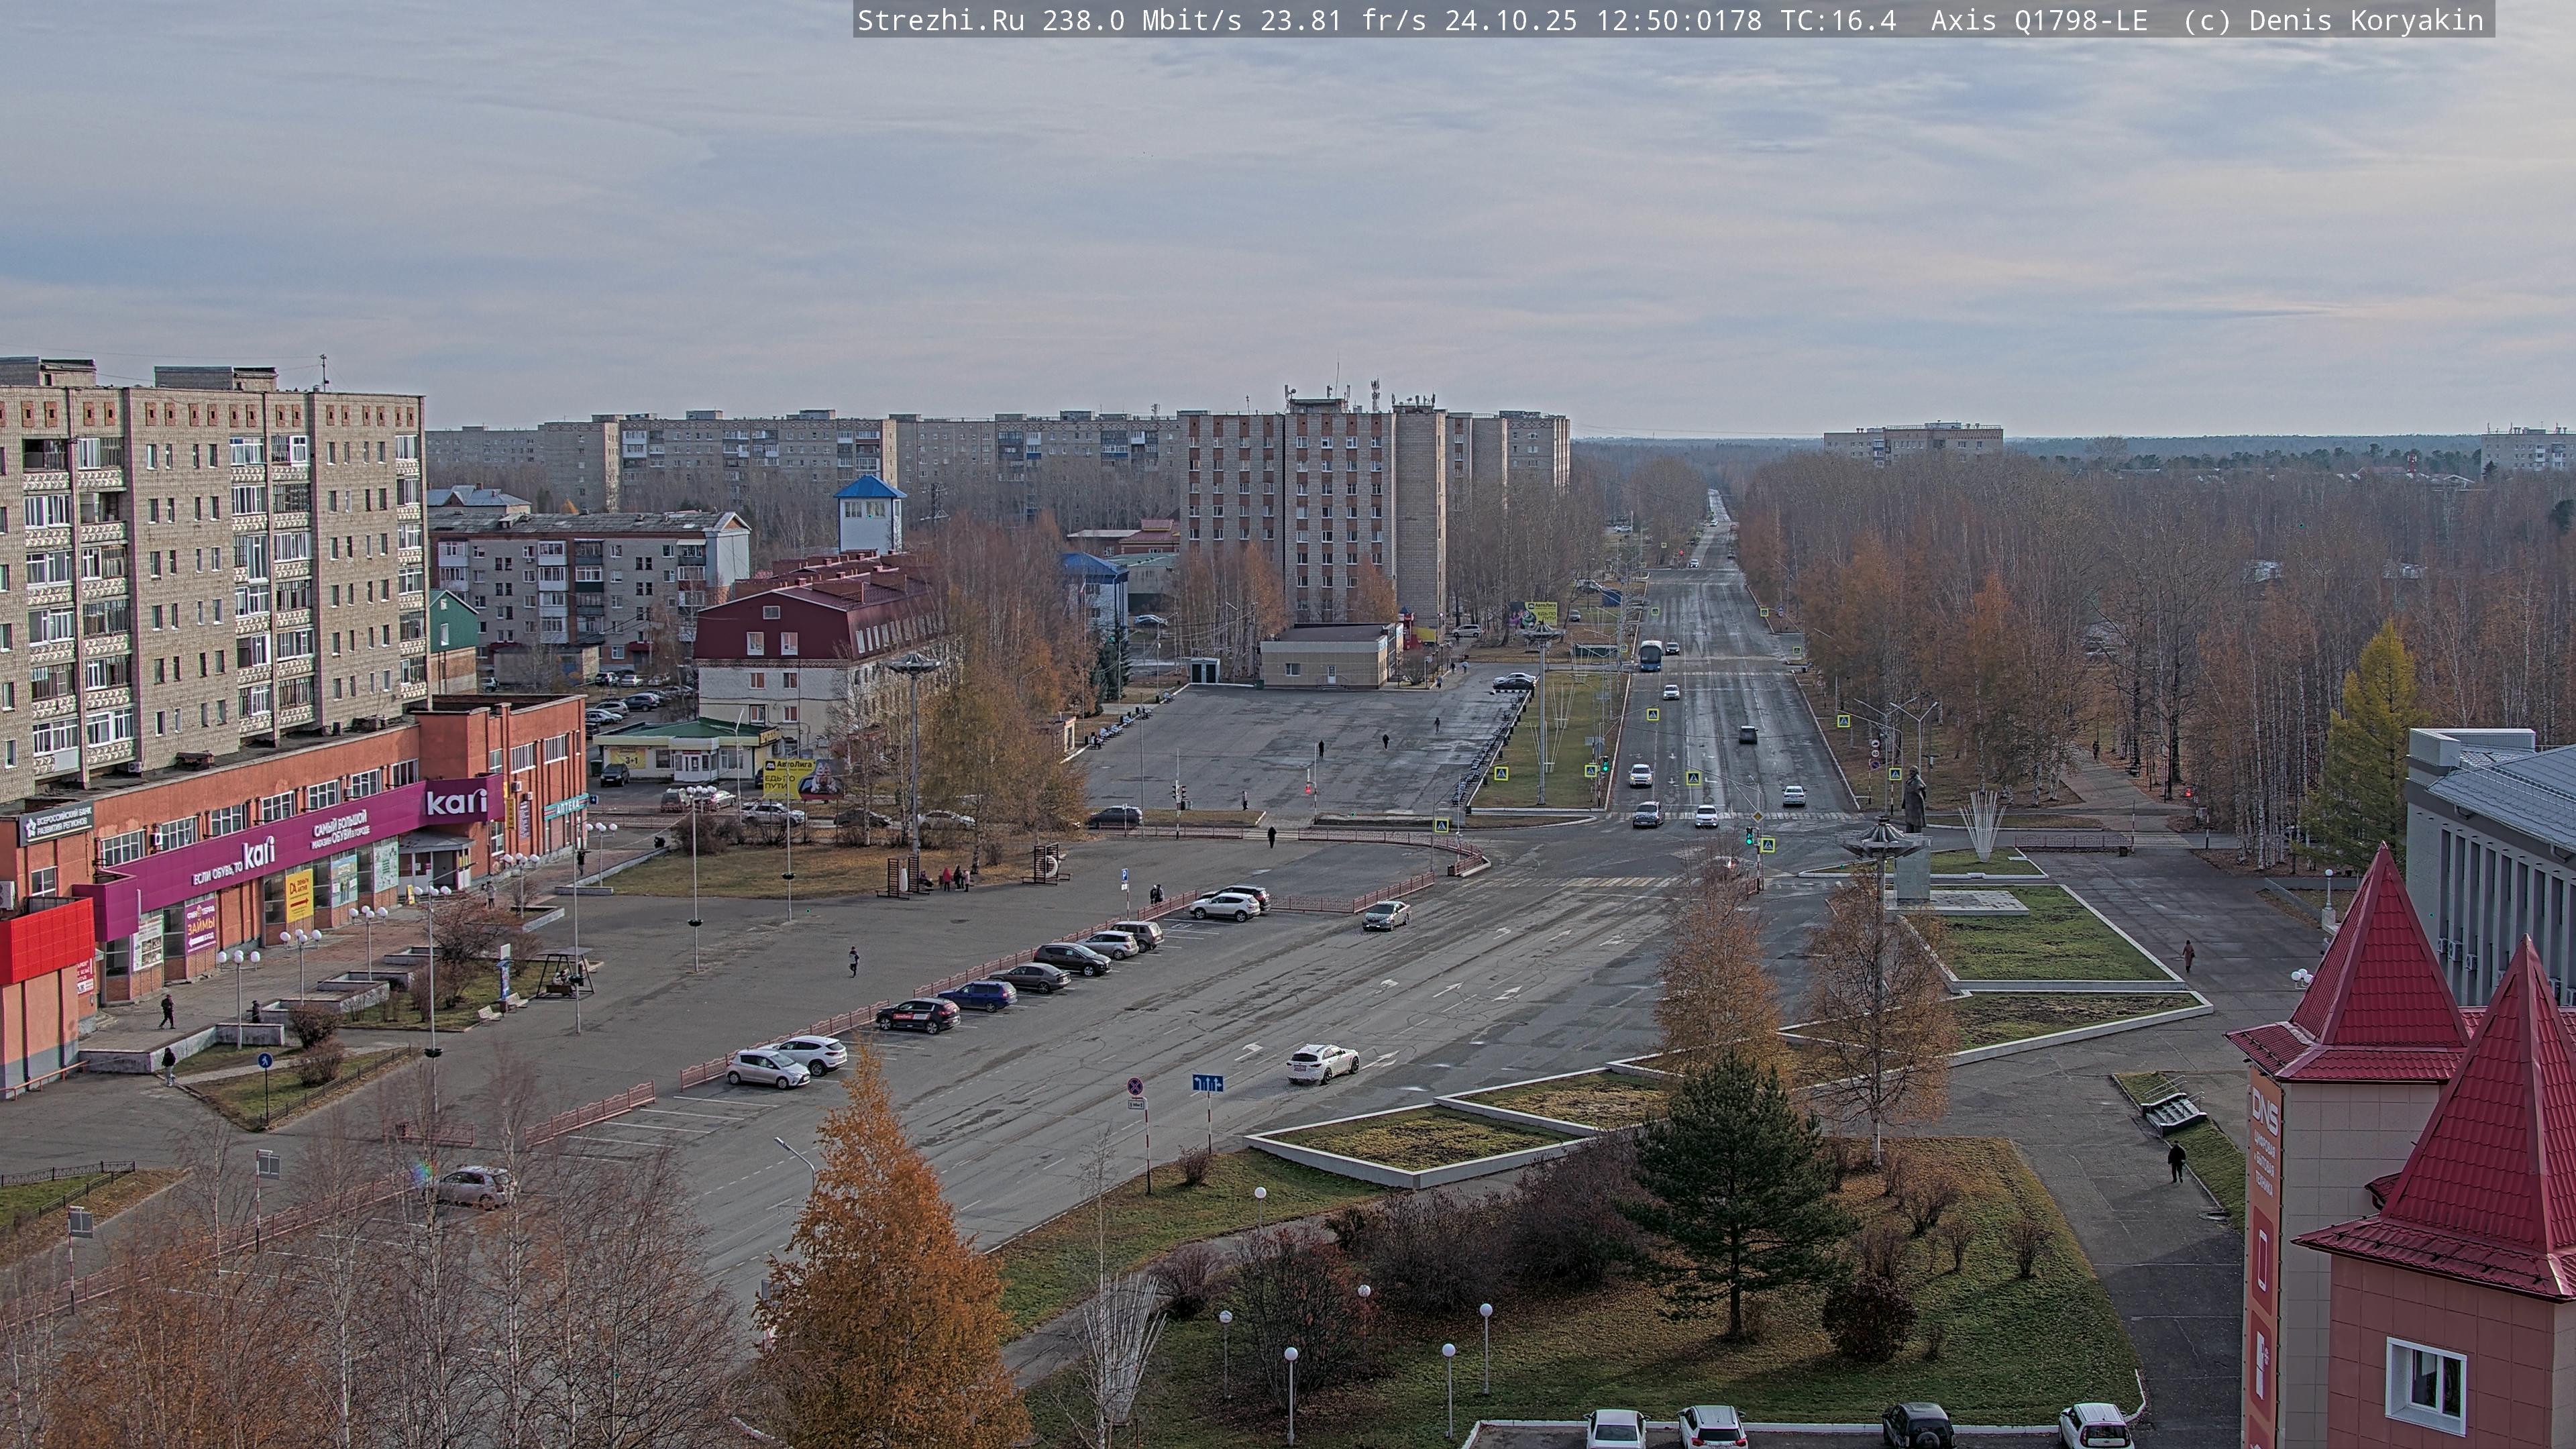The width and height of the screenshot is (2576, 1449).
Task: Click the Strezhi.Ru text in overlay bar
Action: click(x=940, y=20)
